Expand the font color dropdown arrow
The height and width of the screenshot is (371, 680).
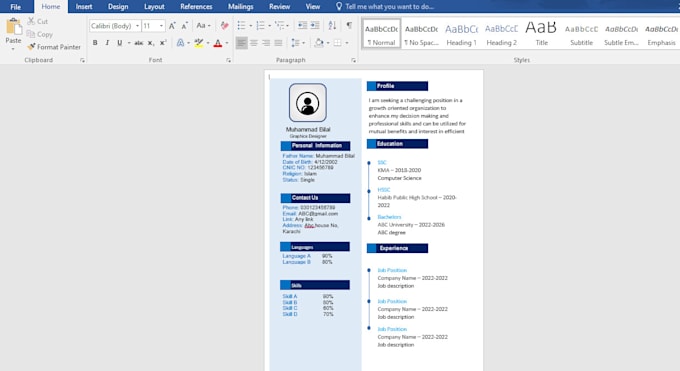point(226,43)
